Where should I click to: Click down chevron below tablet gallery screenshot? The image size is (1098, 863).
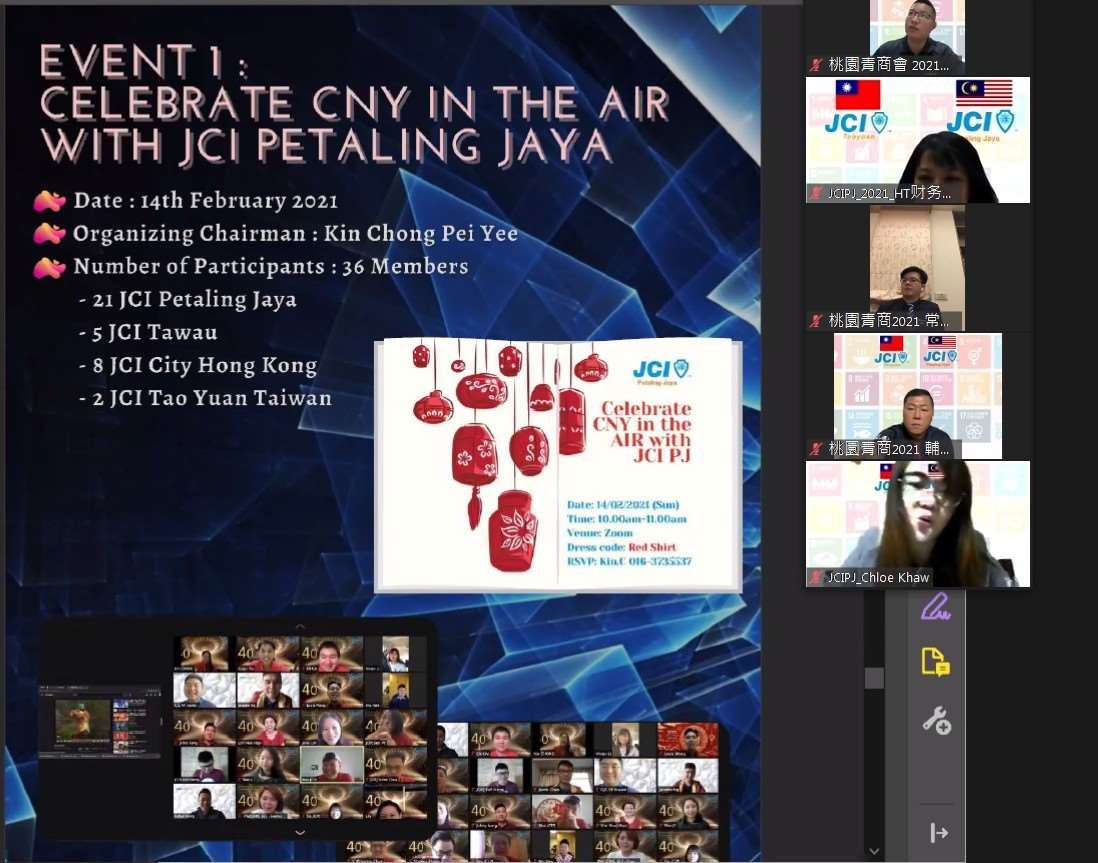300,832
